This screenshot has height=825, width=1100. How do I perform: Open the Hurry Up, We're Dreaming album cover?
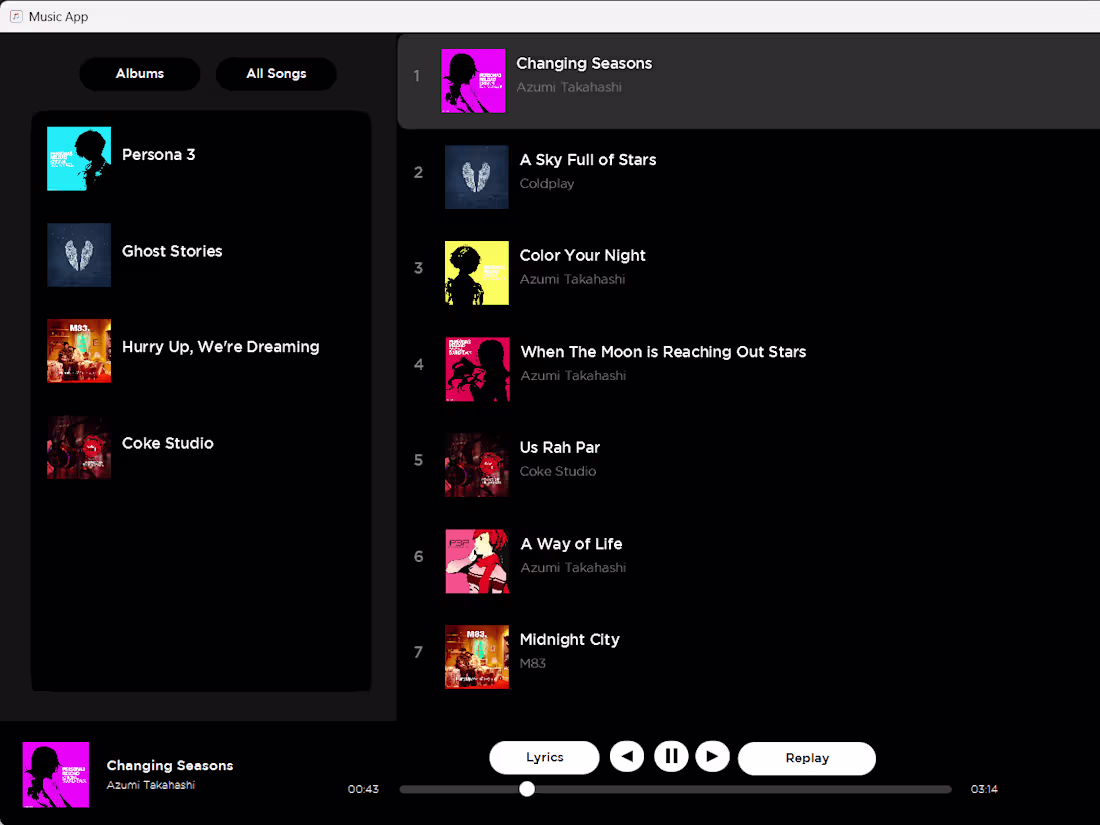click(79, 351)
